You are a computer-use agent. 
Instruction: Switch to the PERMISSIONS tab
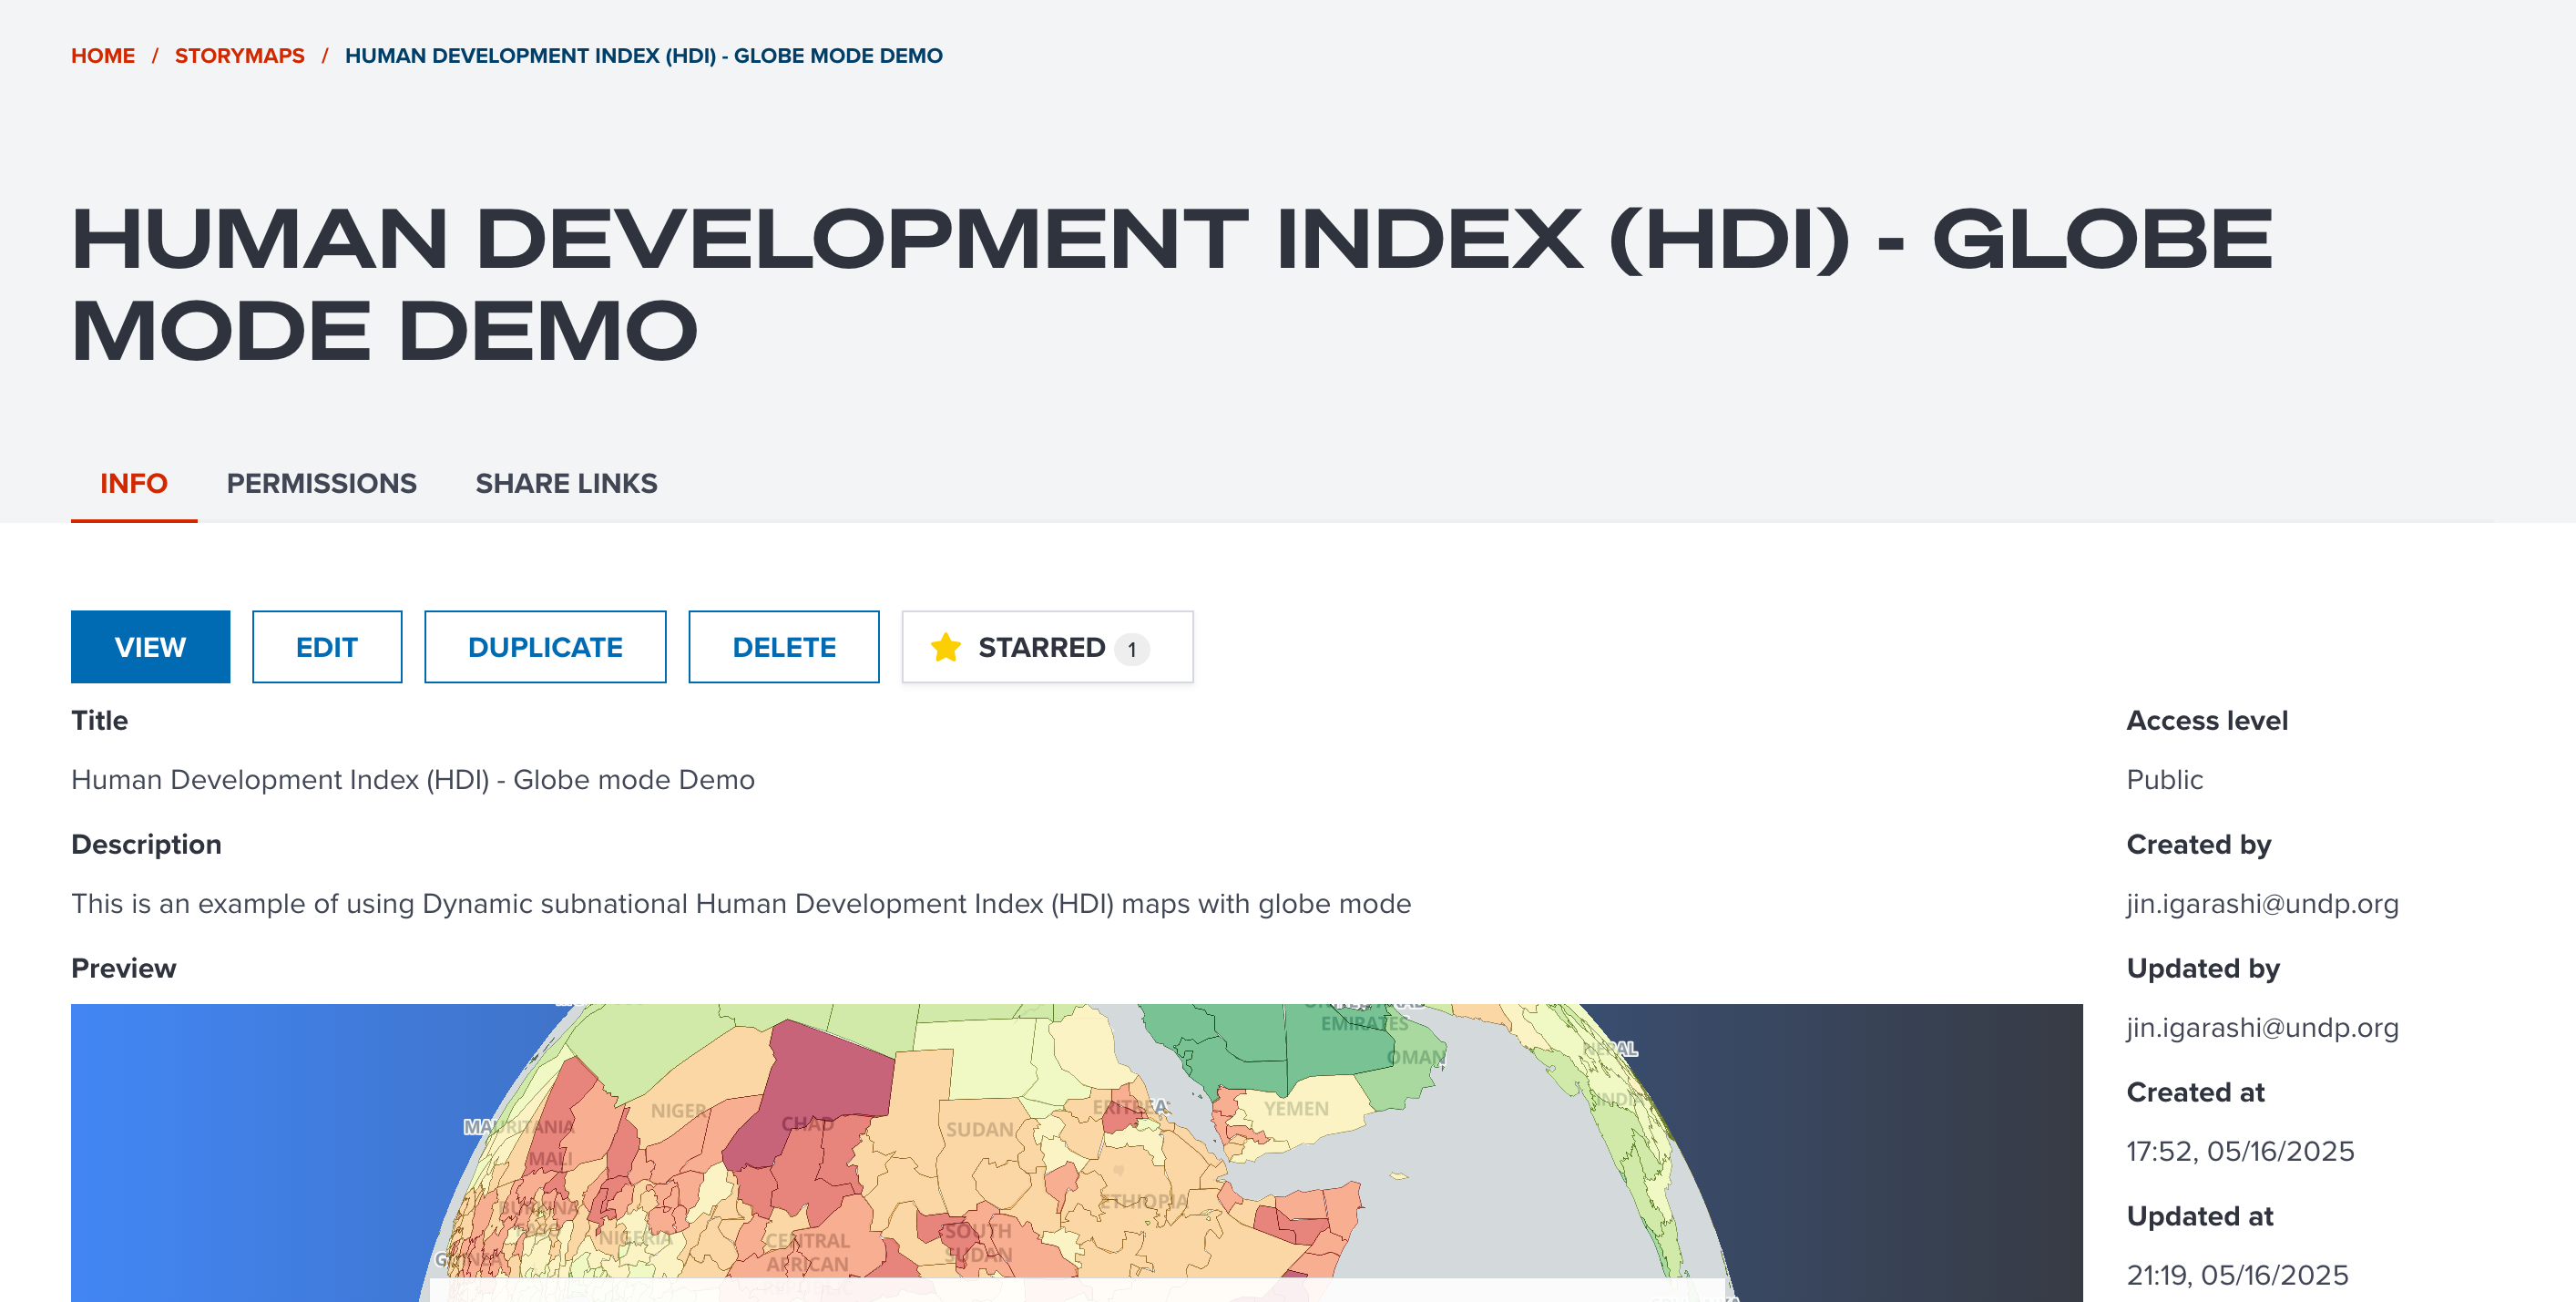(x=321, y=483)
